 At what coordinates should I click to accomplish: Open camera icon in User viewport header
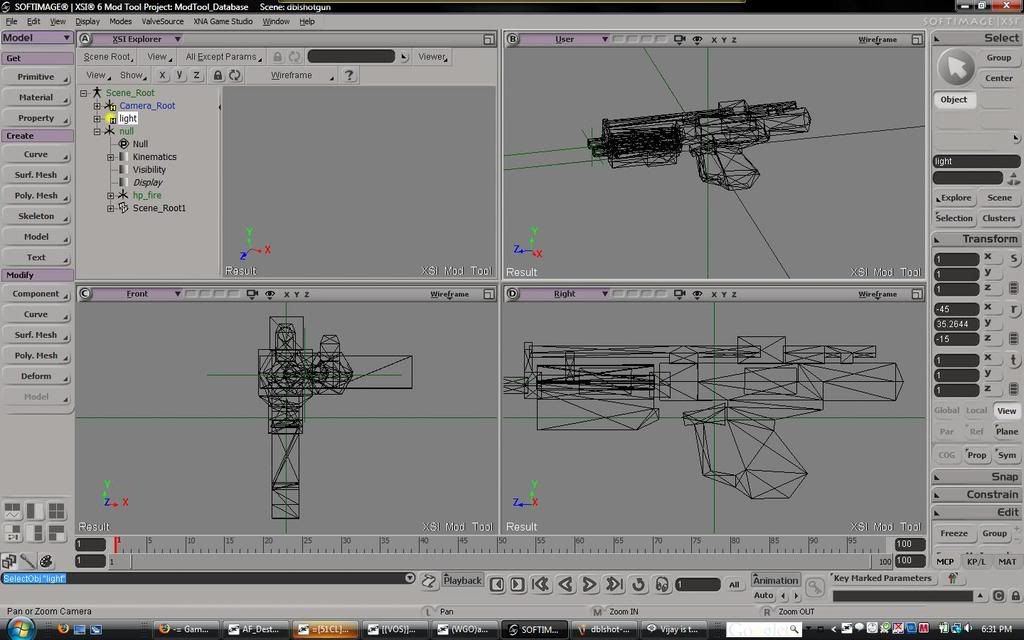(679, 39)
